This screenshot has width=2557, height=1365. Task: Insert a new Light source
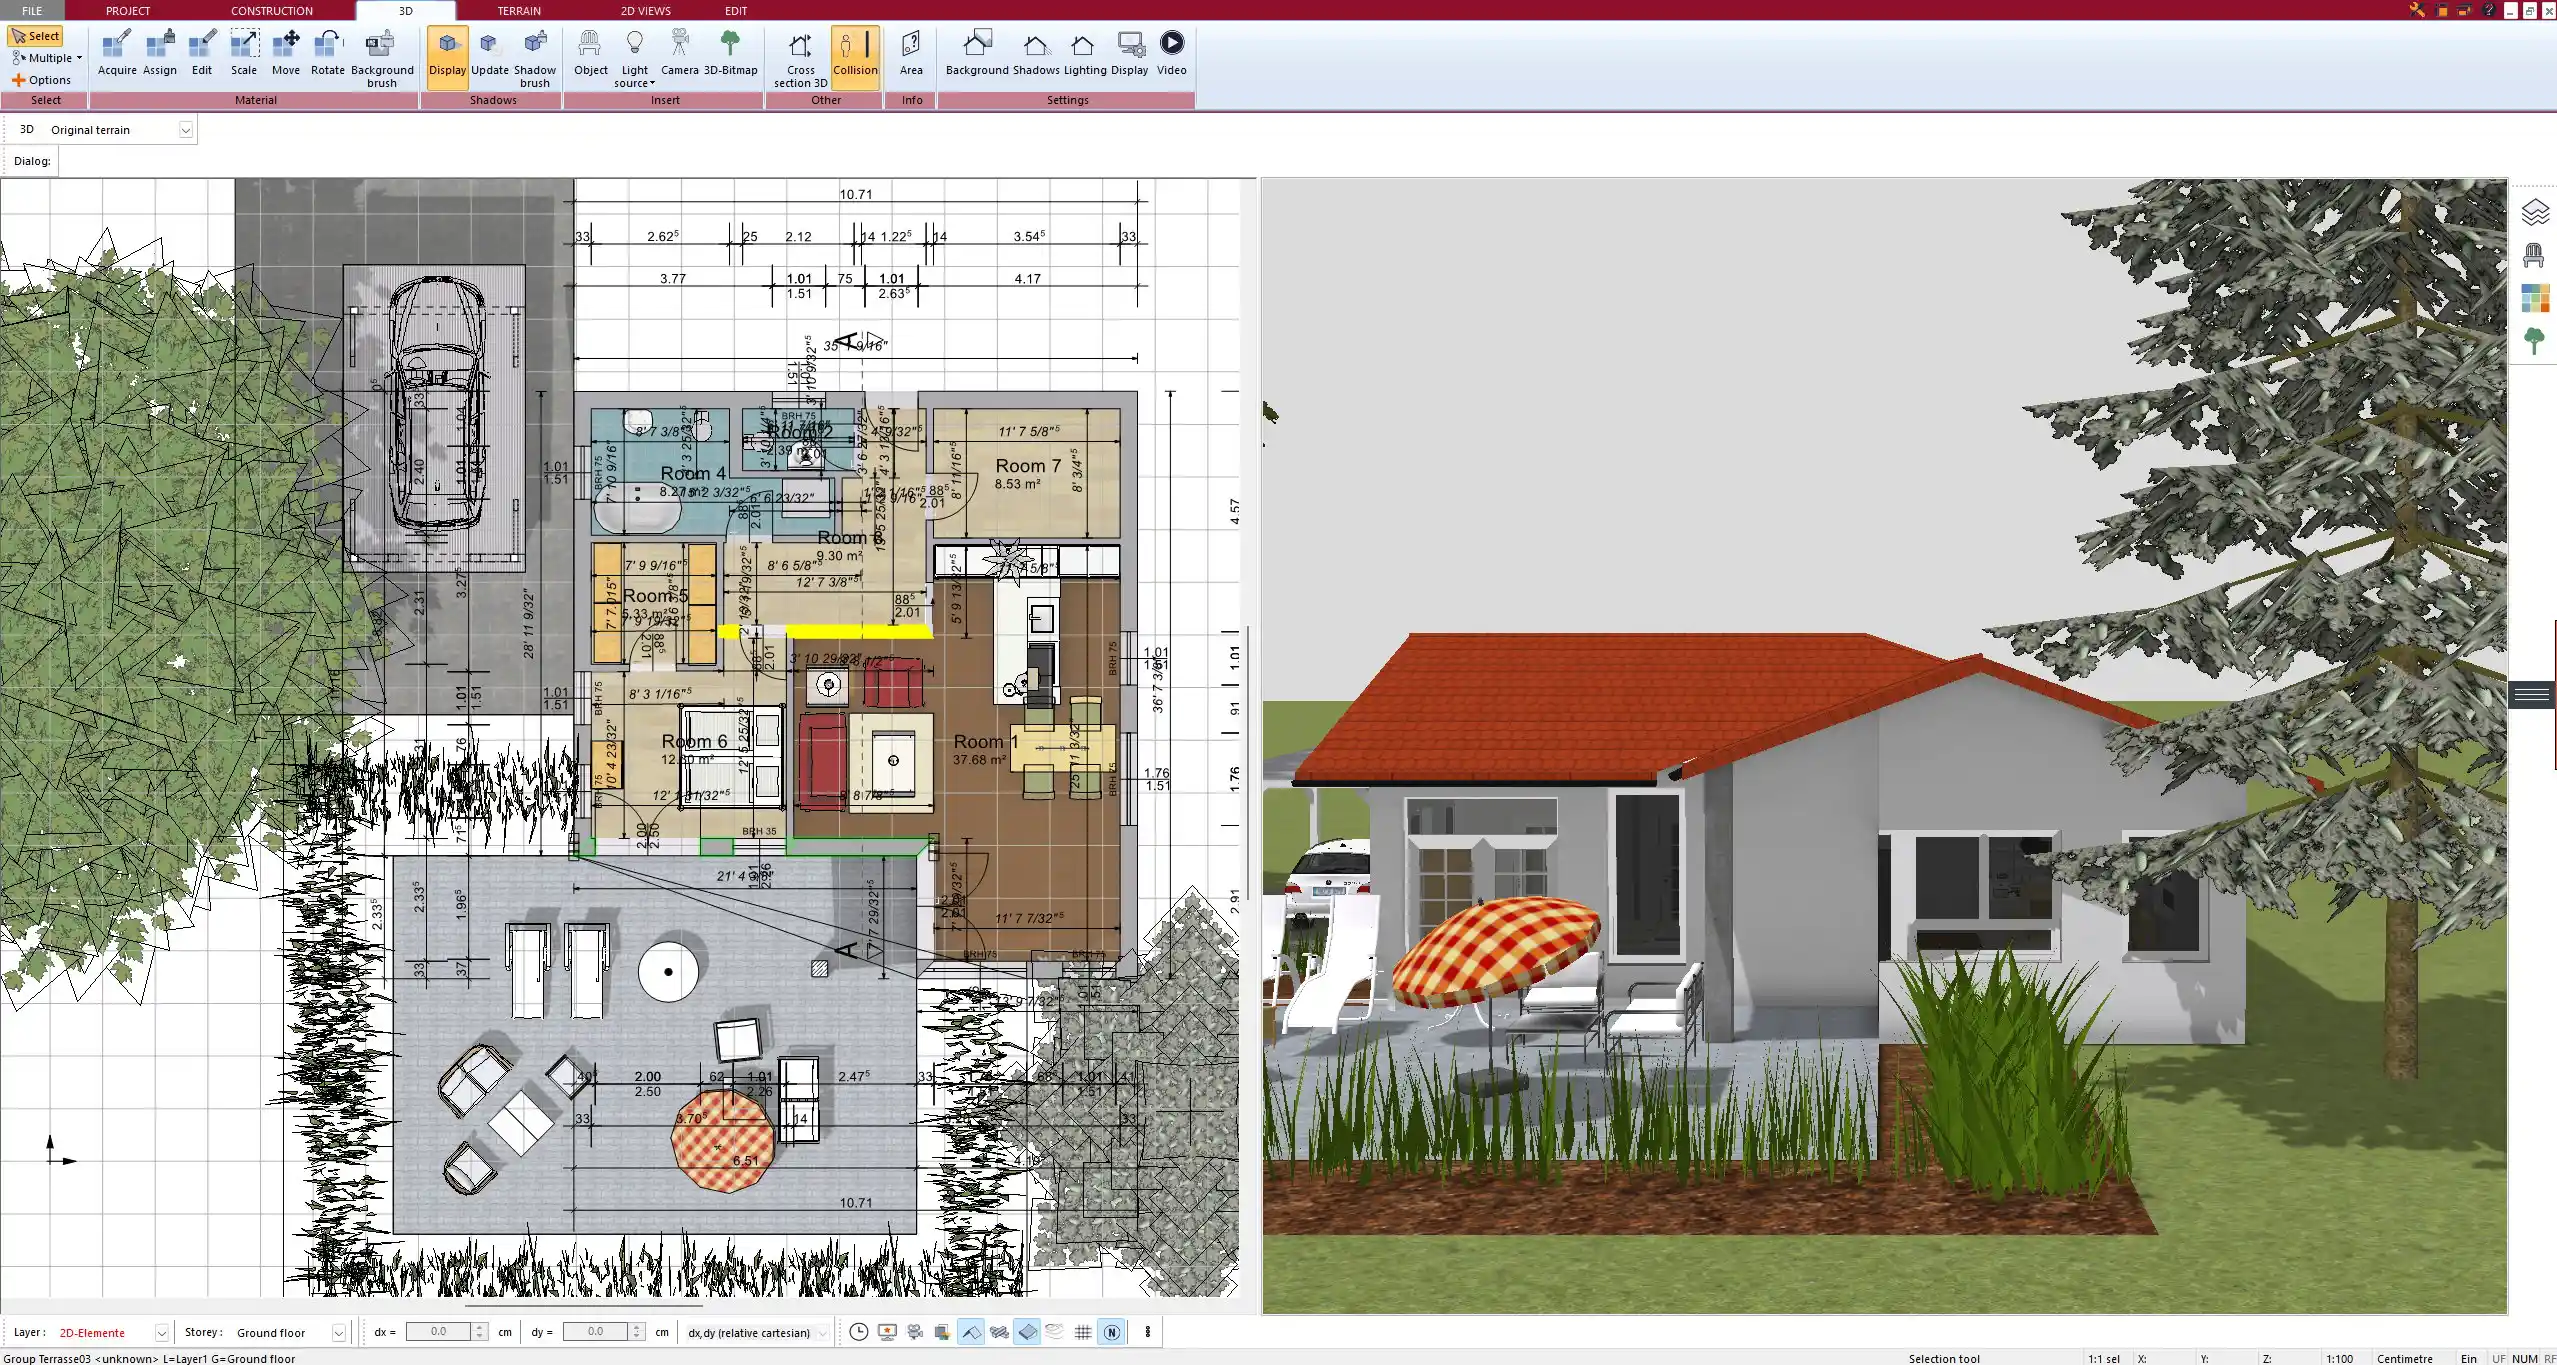click(x=634, y=55)
